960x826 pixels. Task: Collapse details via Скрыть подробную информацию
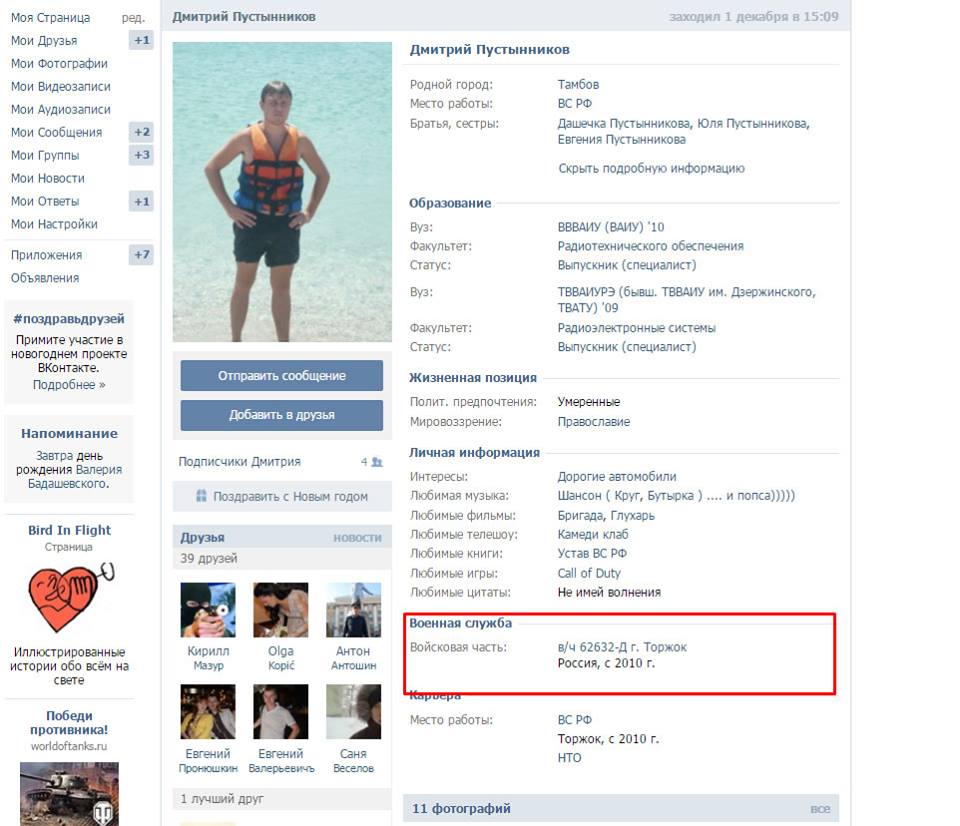pos(651,168)
